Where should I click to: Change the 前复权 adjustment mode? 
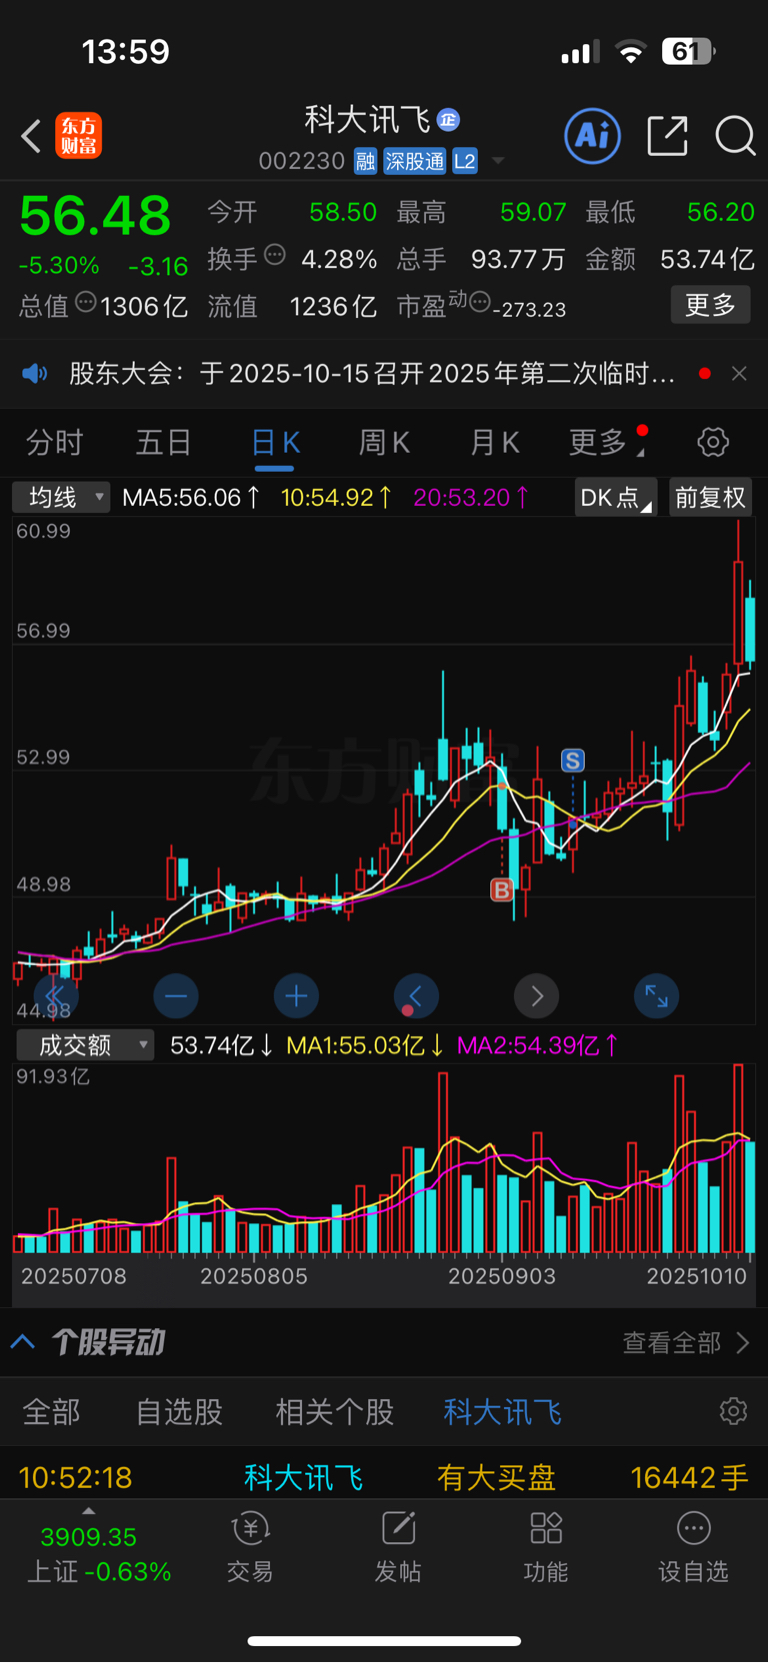point(710,497)
